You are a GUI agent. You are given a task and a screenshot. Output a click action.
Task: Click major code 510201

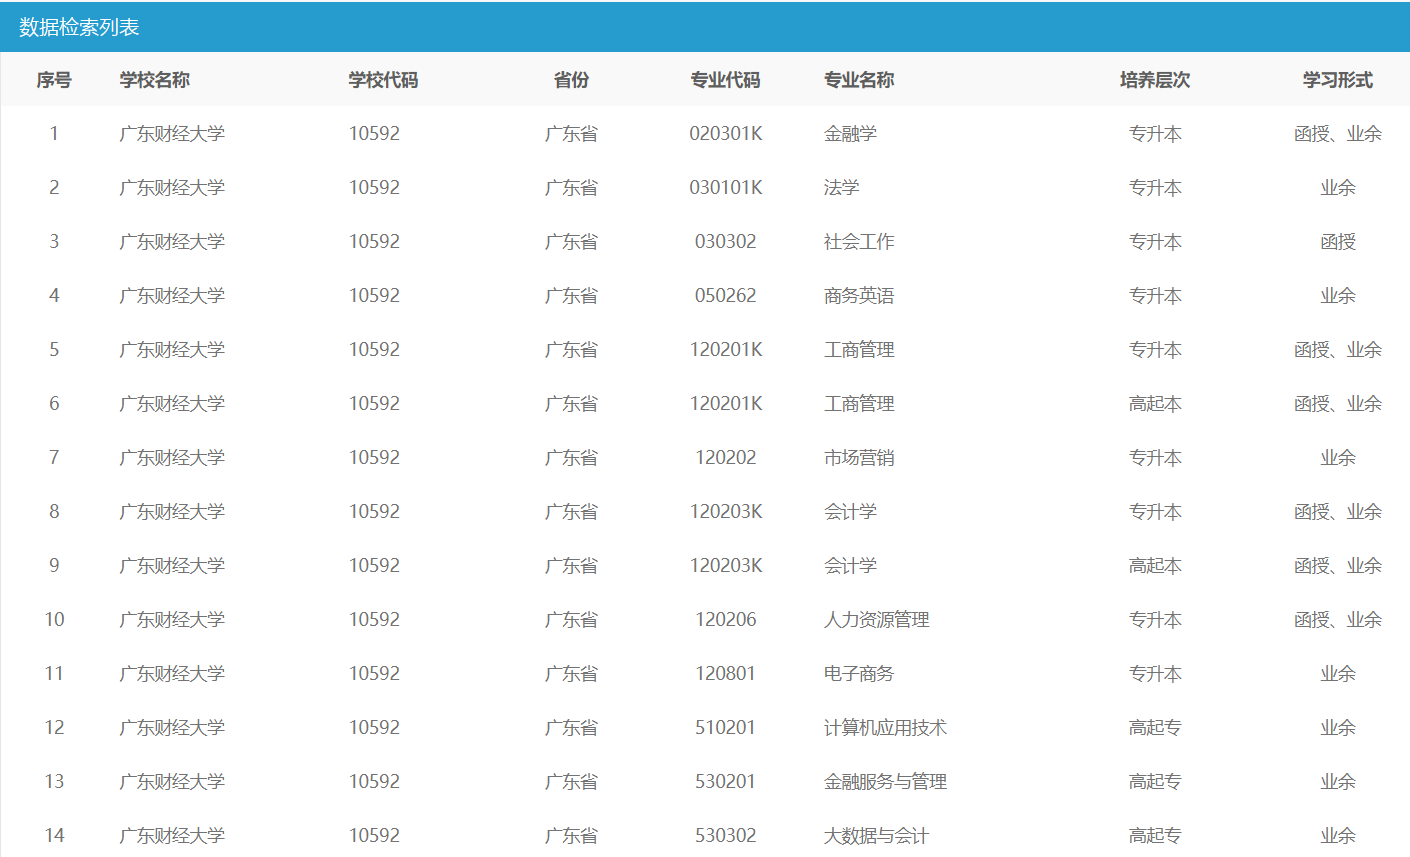click(726, 728)
